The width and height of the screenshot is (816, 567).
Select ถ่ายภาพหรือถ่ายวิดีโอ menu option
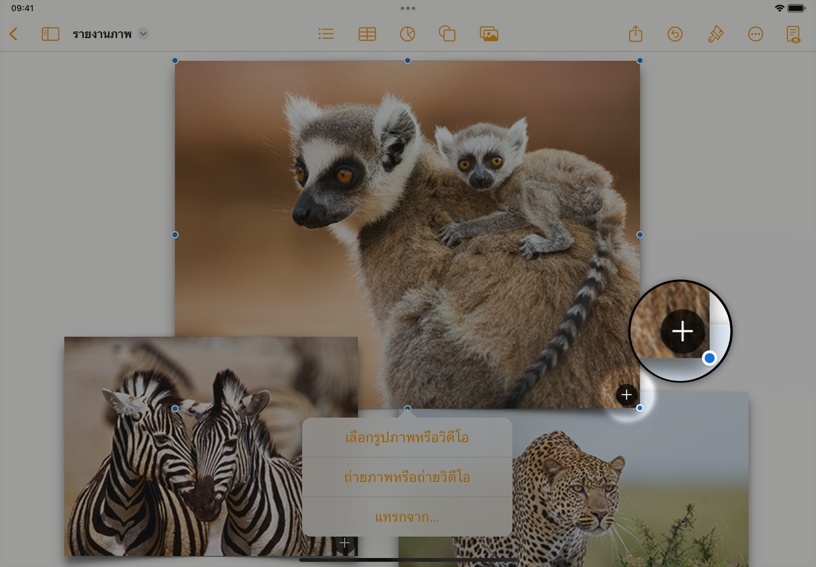click(407, 478)
